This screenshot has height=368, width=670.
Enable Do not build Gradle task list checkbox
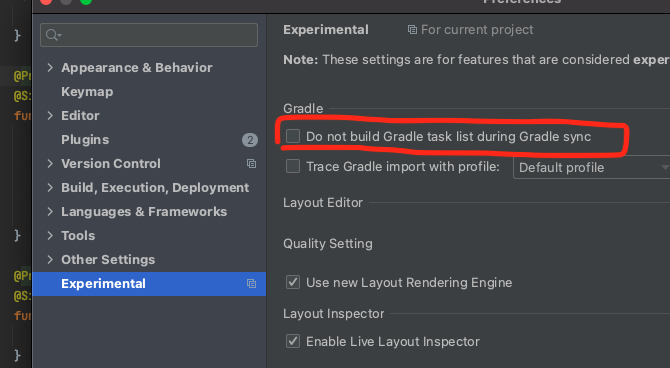[293, 136]
